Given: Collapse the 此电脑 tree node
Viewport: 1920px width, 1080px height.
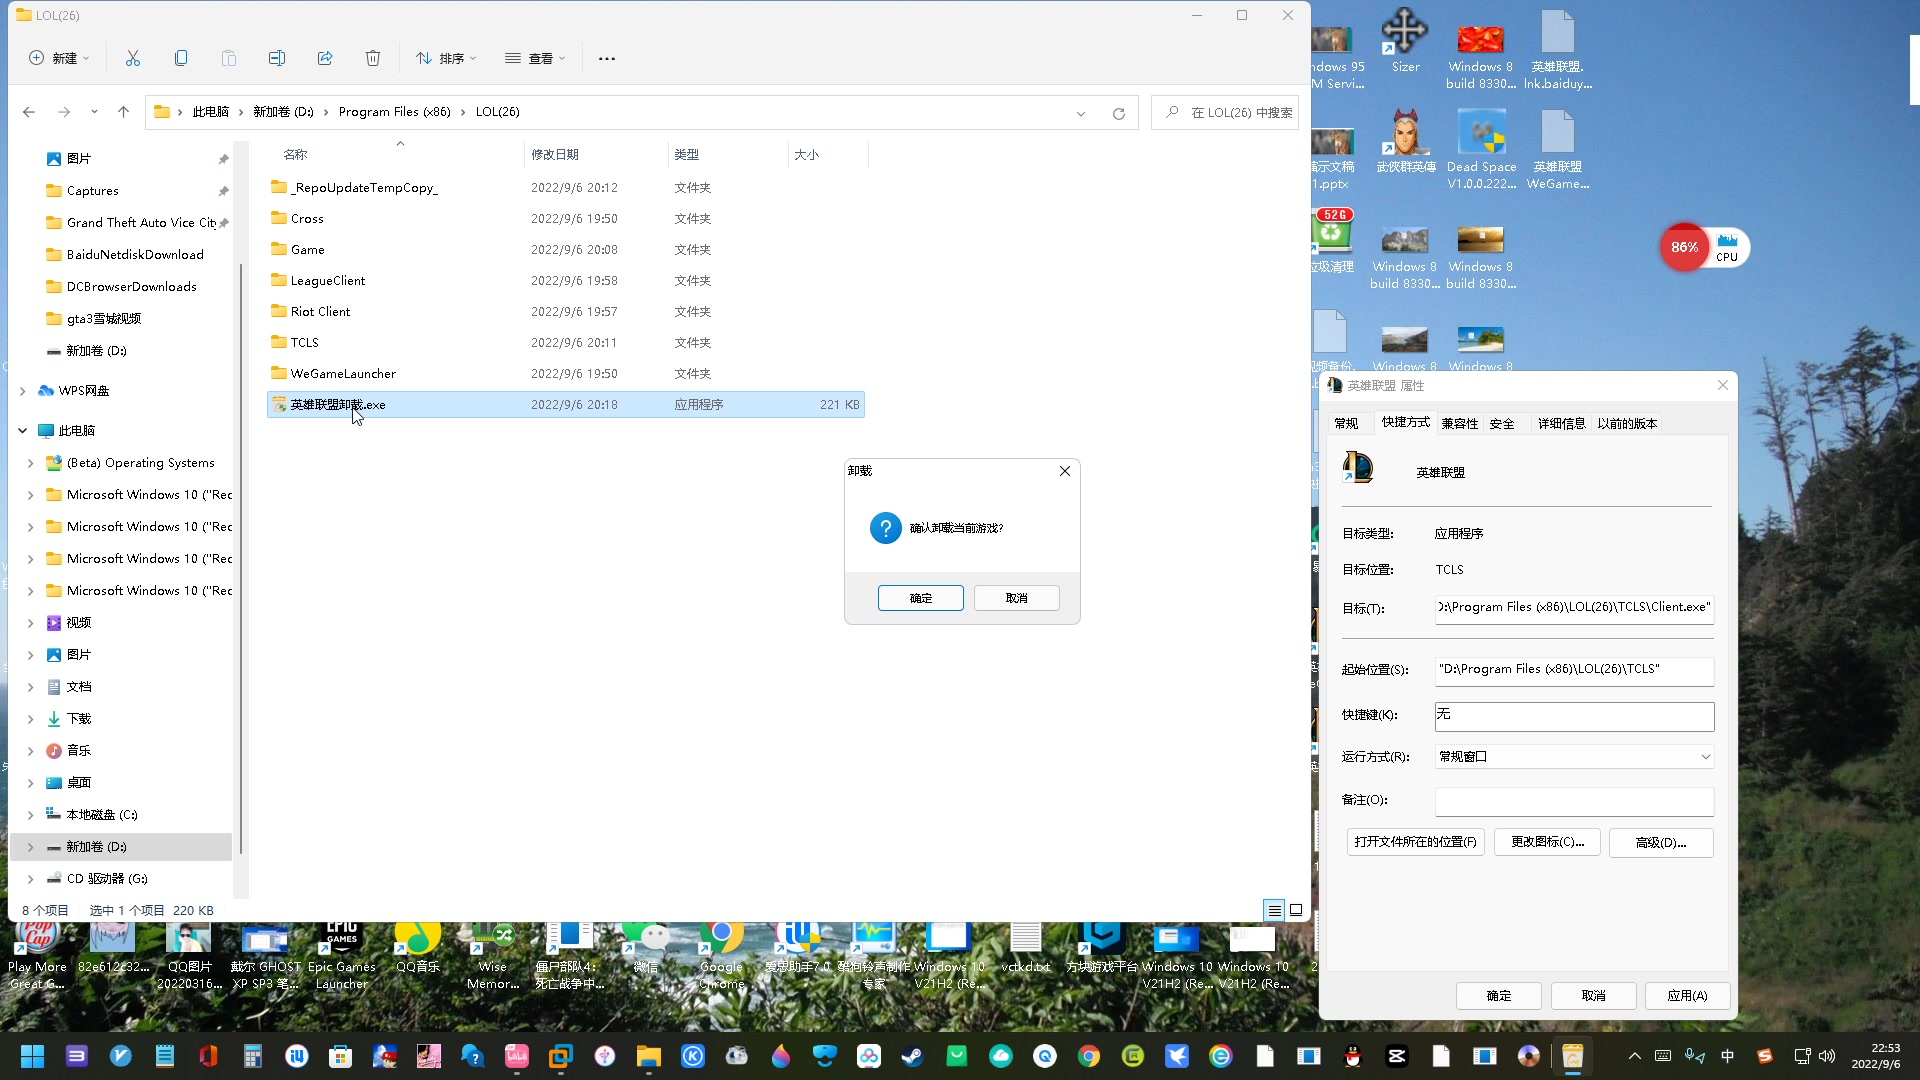Looking at the screenshot, I should coord(23,431).
